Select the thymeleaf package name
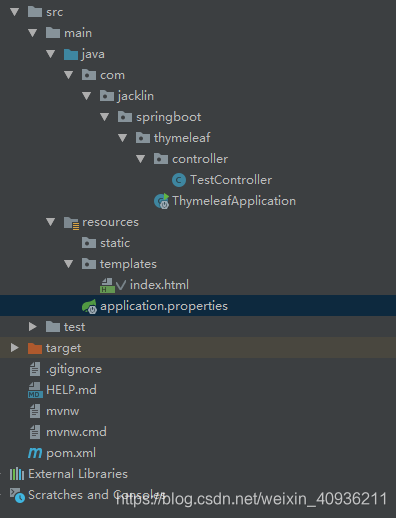 tap(182, 138)
